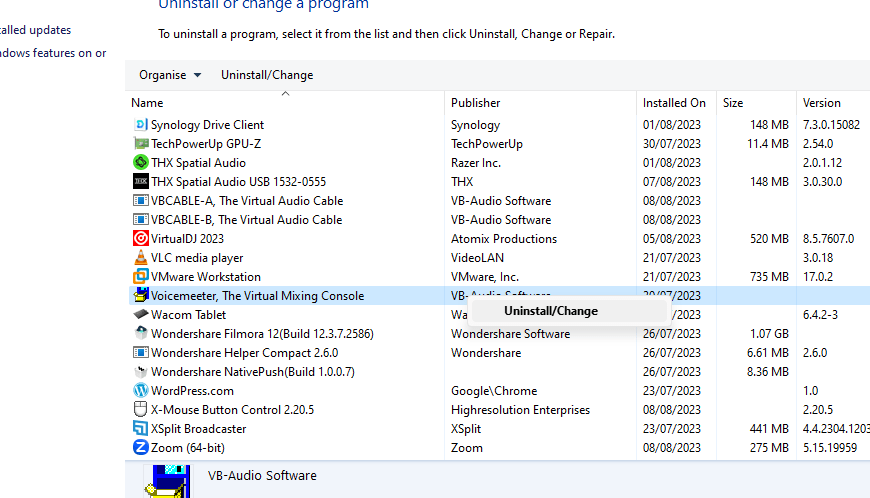The width and height of the screenshot is (870, 498).
Task: Select Wondershare Filmora 12 entry
Action: pos(262,334)
